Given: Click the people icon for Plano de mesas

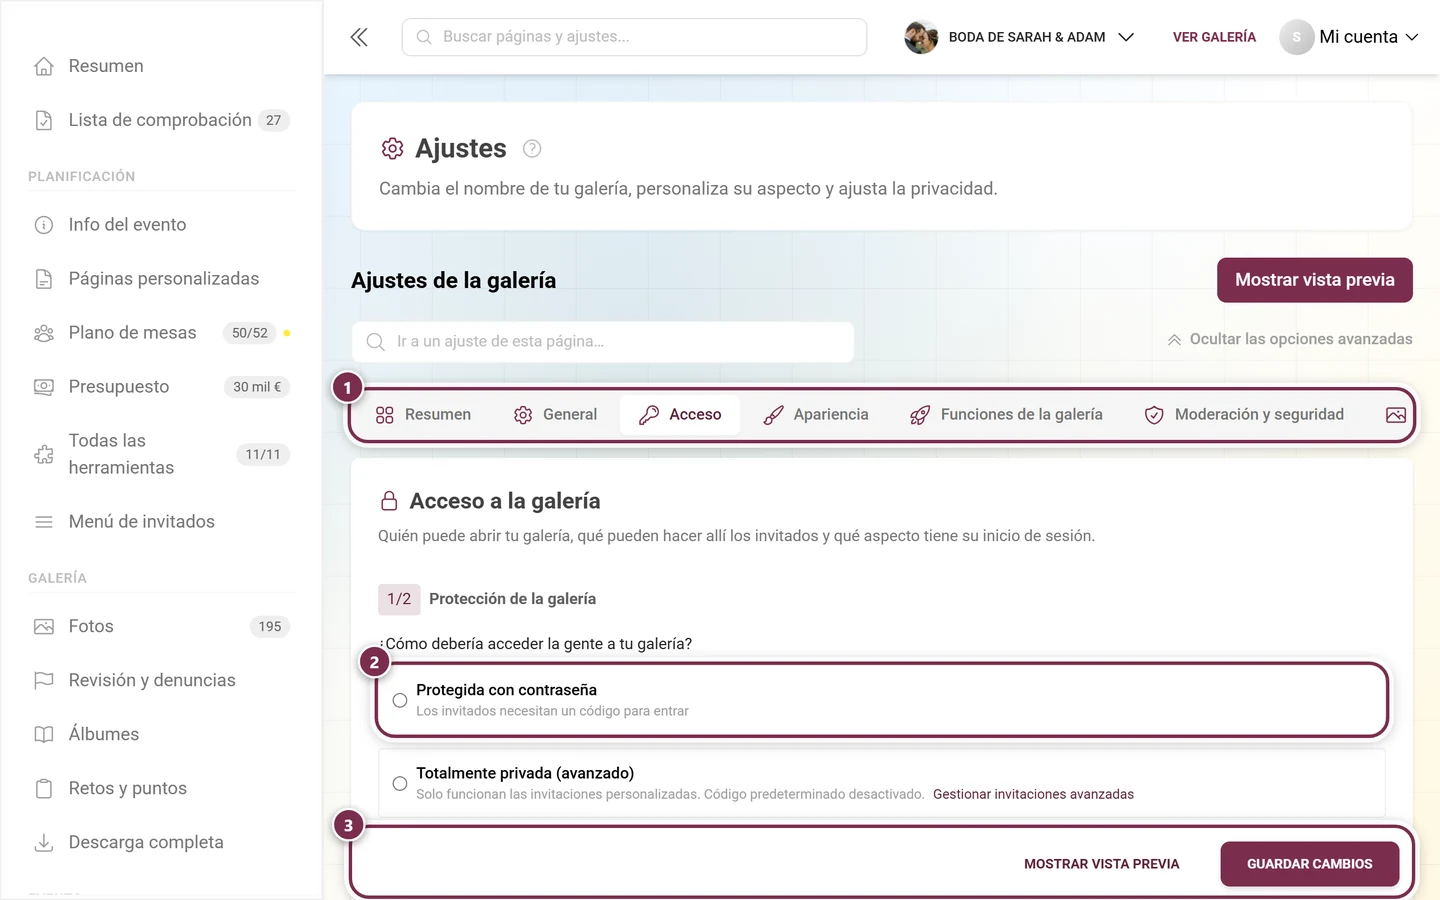Looking at the screenshot, I should point(44,333).
